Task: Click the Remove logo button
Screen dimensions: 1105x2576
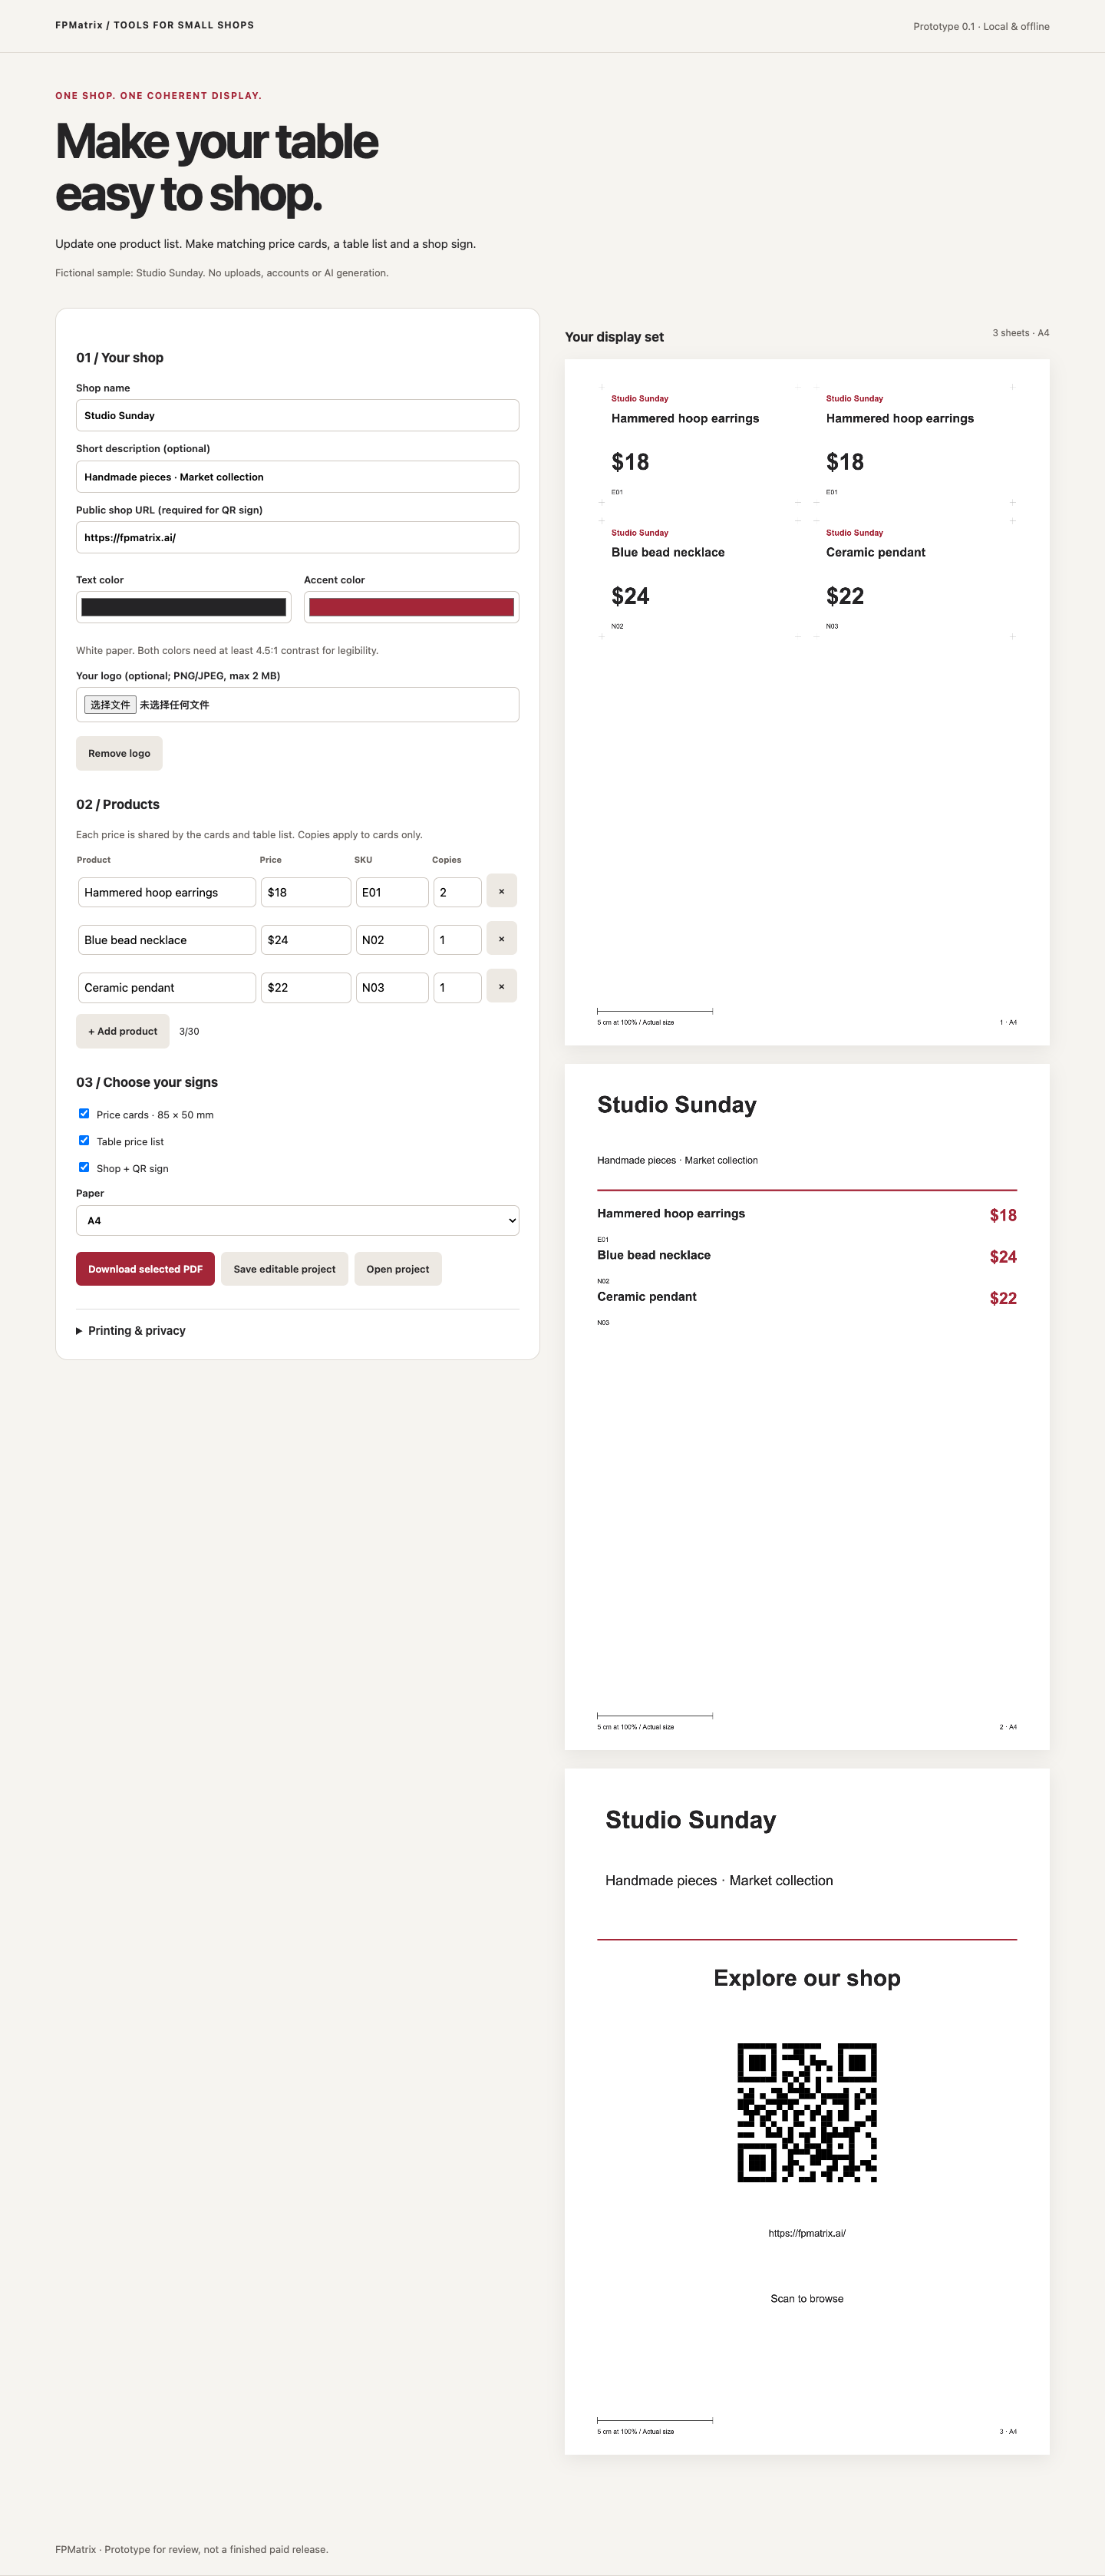Action: click(119, 753)
